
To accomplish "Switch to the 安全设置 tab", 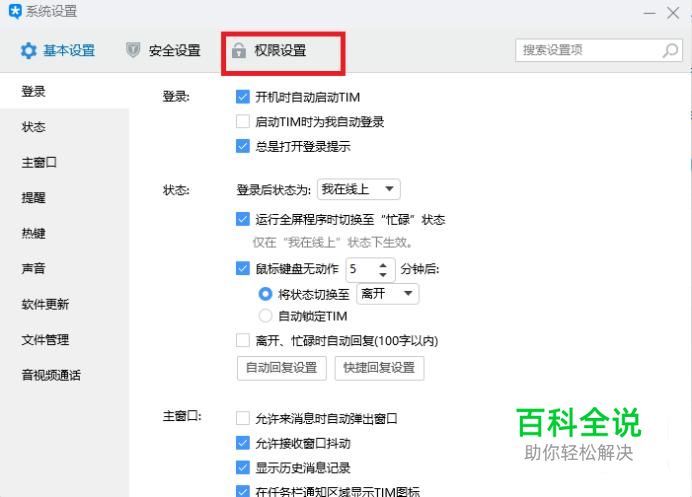I will pos(163,50).
